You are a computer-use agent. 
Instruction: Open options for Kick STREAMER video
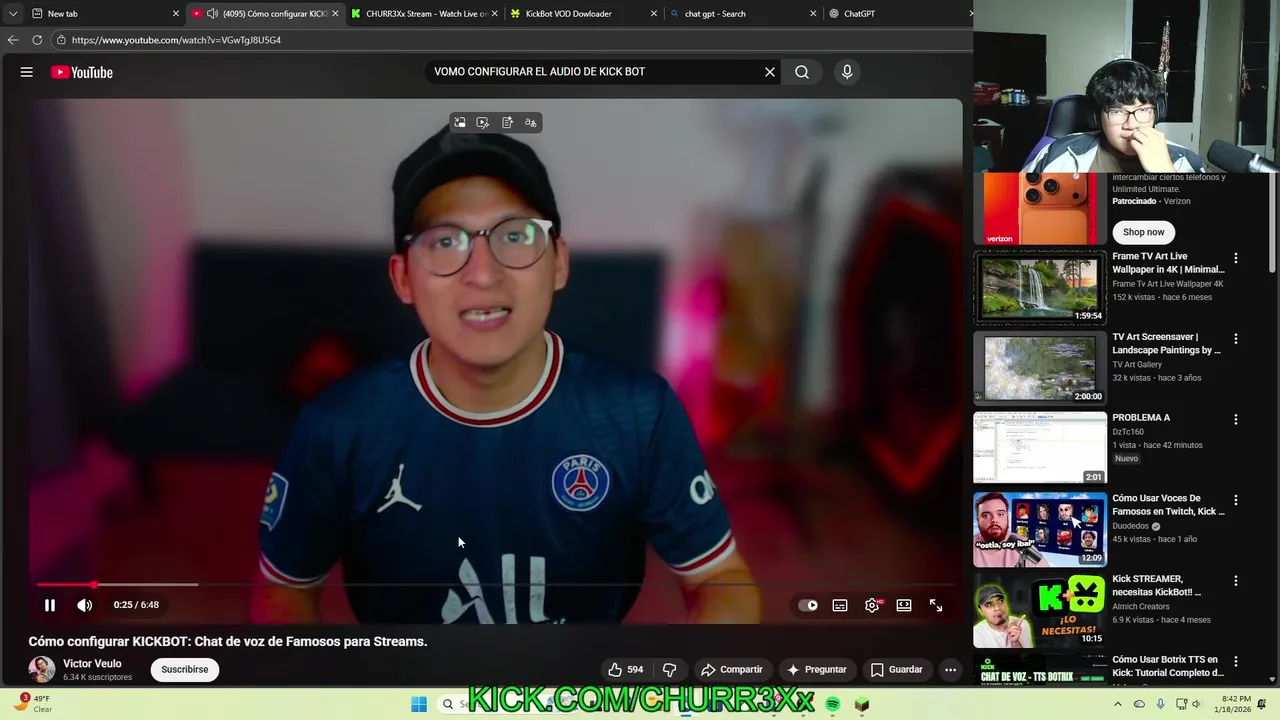tap(1235, 580)
